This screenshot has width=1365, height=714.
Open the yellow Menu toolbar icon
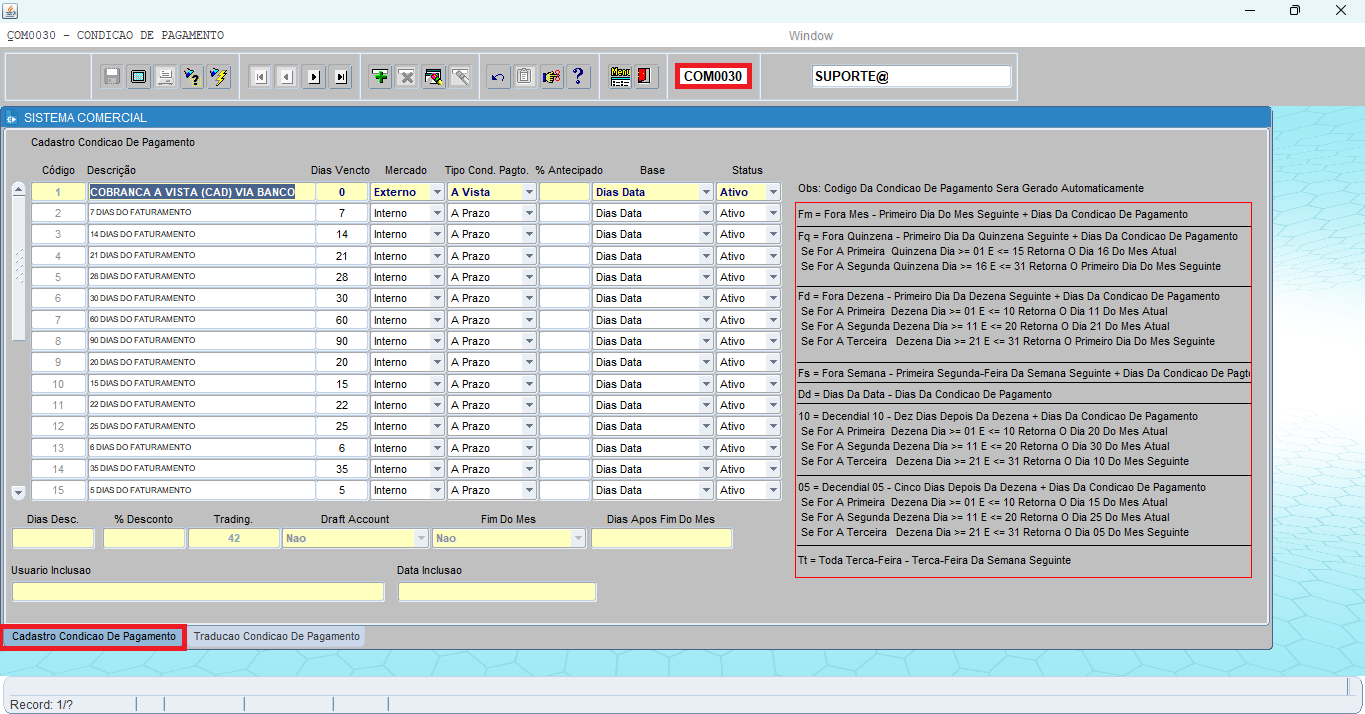tap(620, 76)
